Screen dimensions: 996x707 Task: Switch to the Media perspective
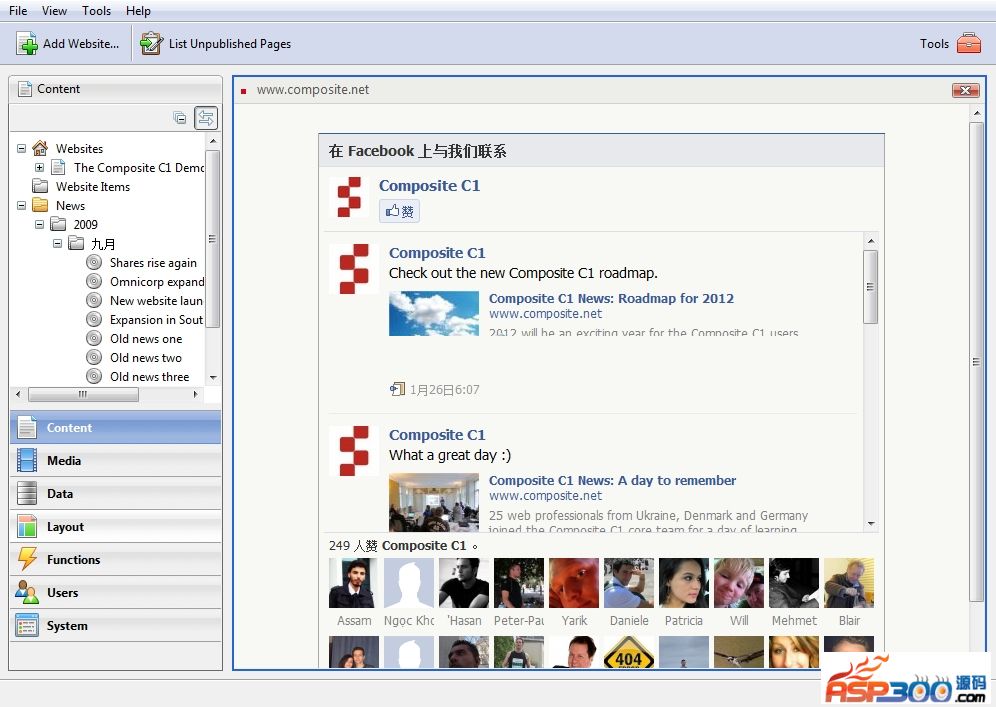point(116,461)
